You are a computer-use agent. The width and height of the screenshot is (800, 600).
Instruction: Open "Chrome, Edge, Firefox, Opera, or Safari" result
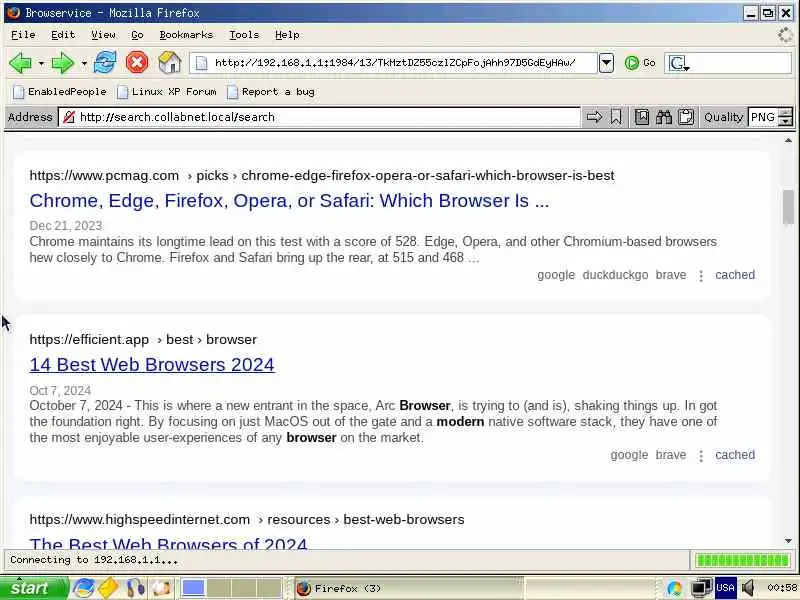[289, 201]
